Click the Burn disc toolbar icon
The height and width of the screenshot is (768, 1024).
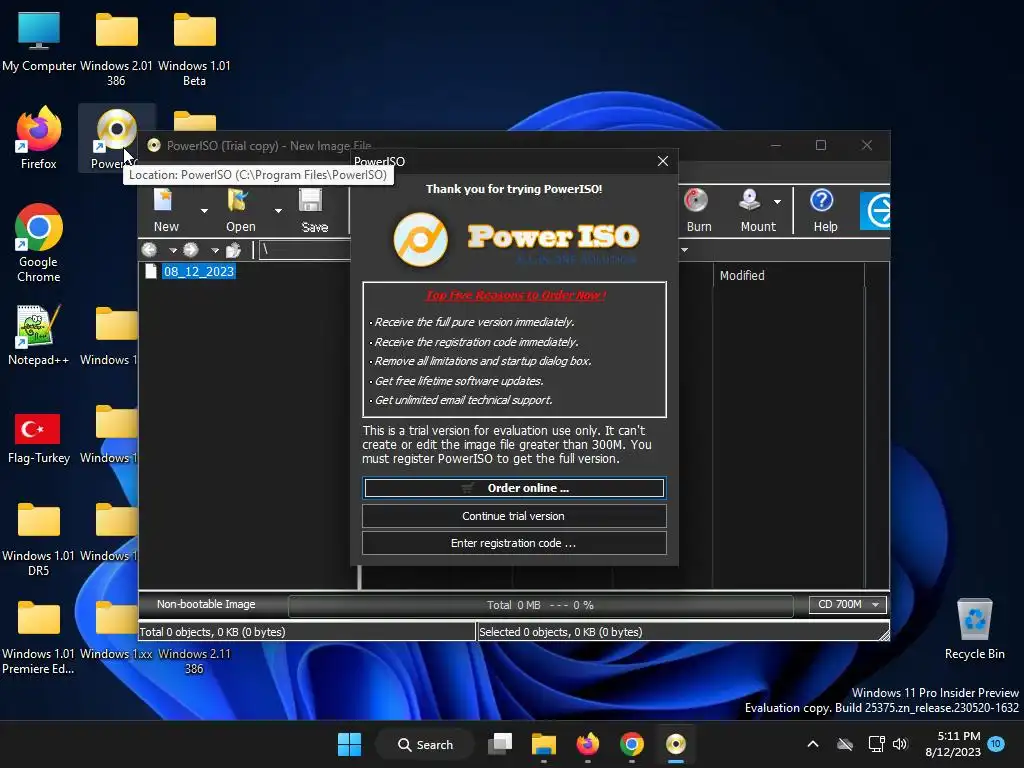coord(696,200)
